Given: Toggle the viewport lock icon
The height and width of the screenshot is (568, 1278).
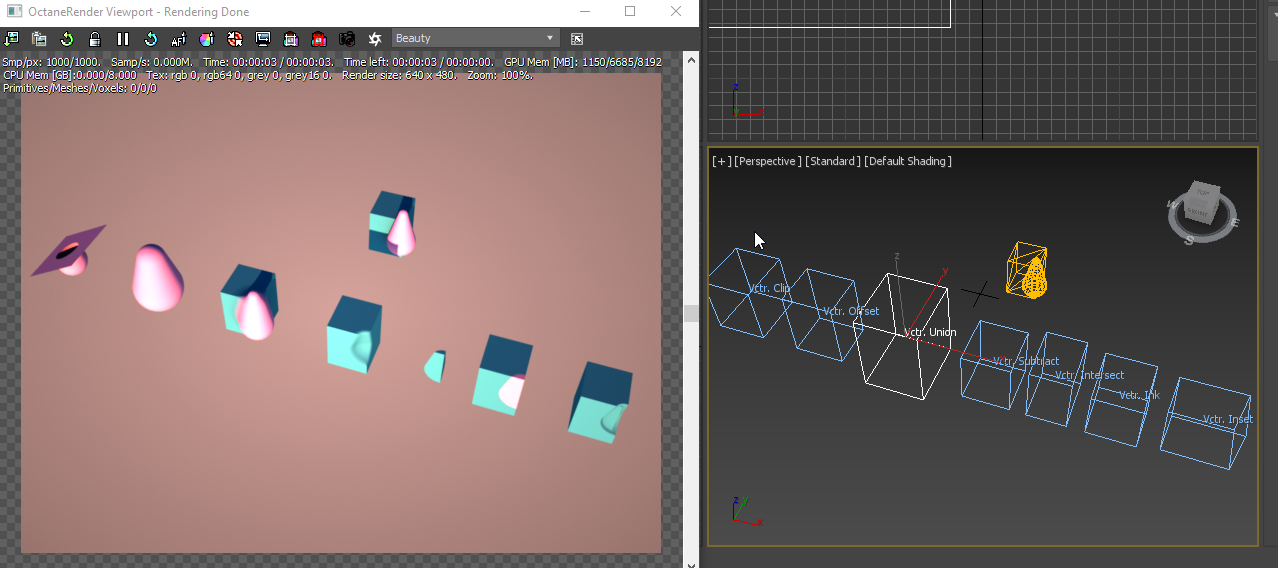Looking at the screenshot, I should 95,39.
